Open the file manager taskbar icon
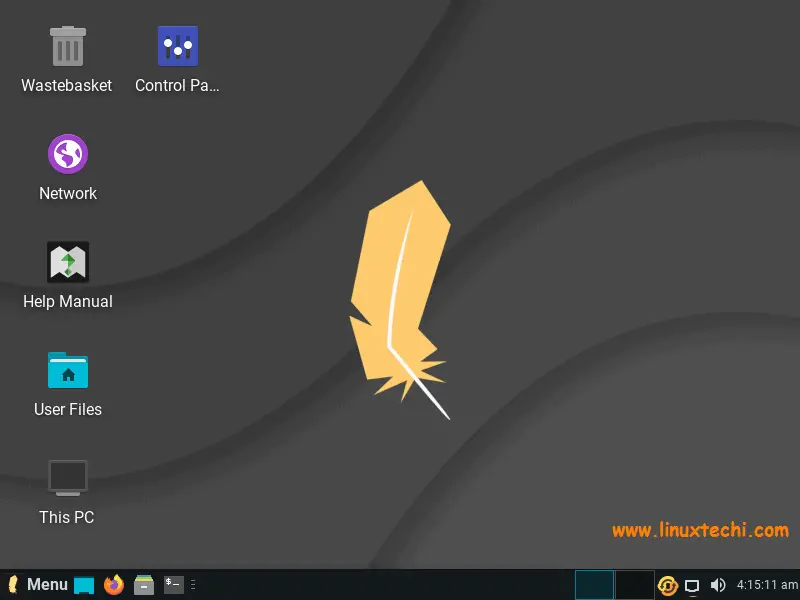Viewport: 800px width, 600px height. tap(144, 585)
